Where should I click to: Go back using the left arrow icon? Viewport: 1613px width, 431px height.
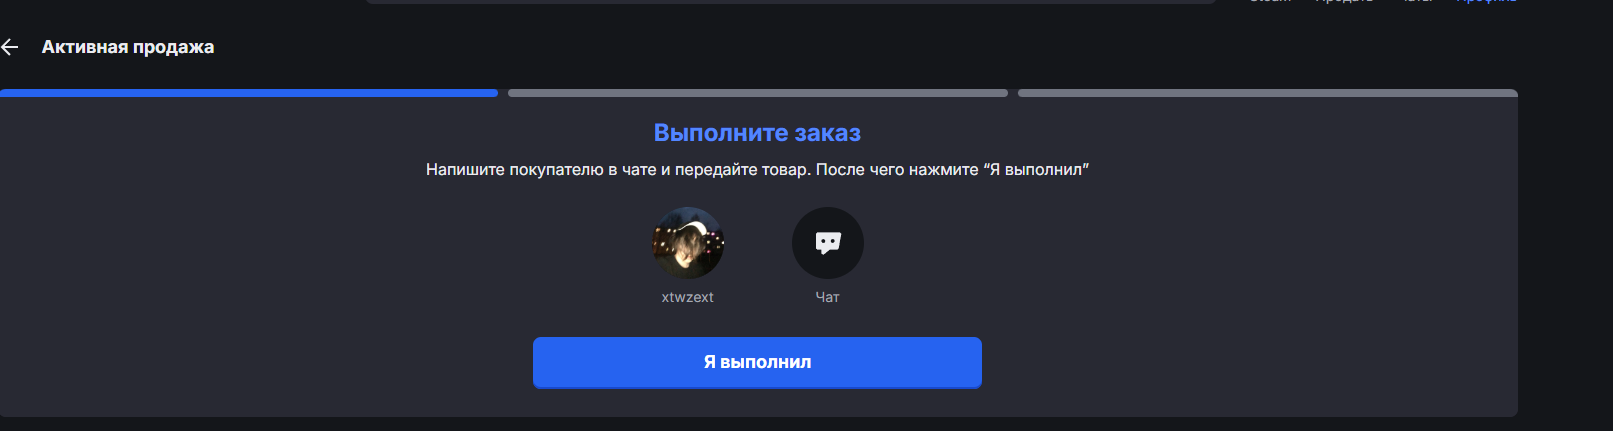(x=10, y=47)
